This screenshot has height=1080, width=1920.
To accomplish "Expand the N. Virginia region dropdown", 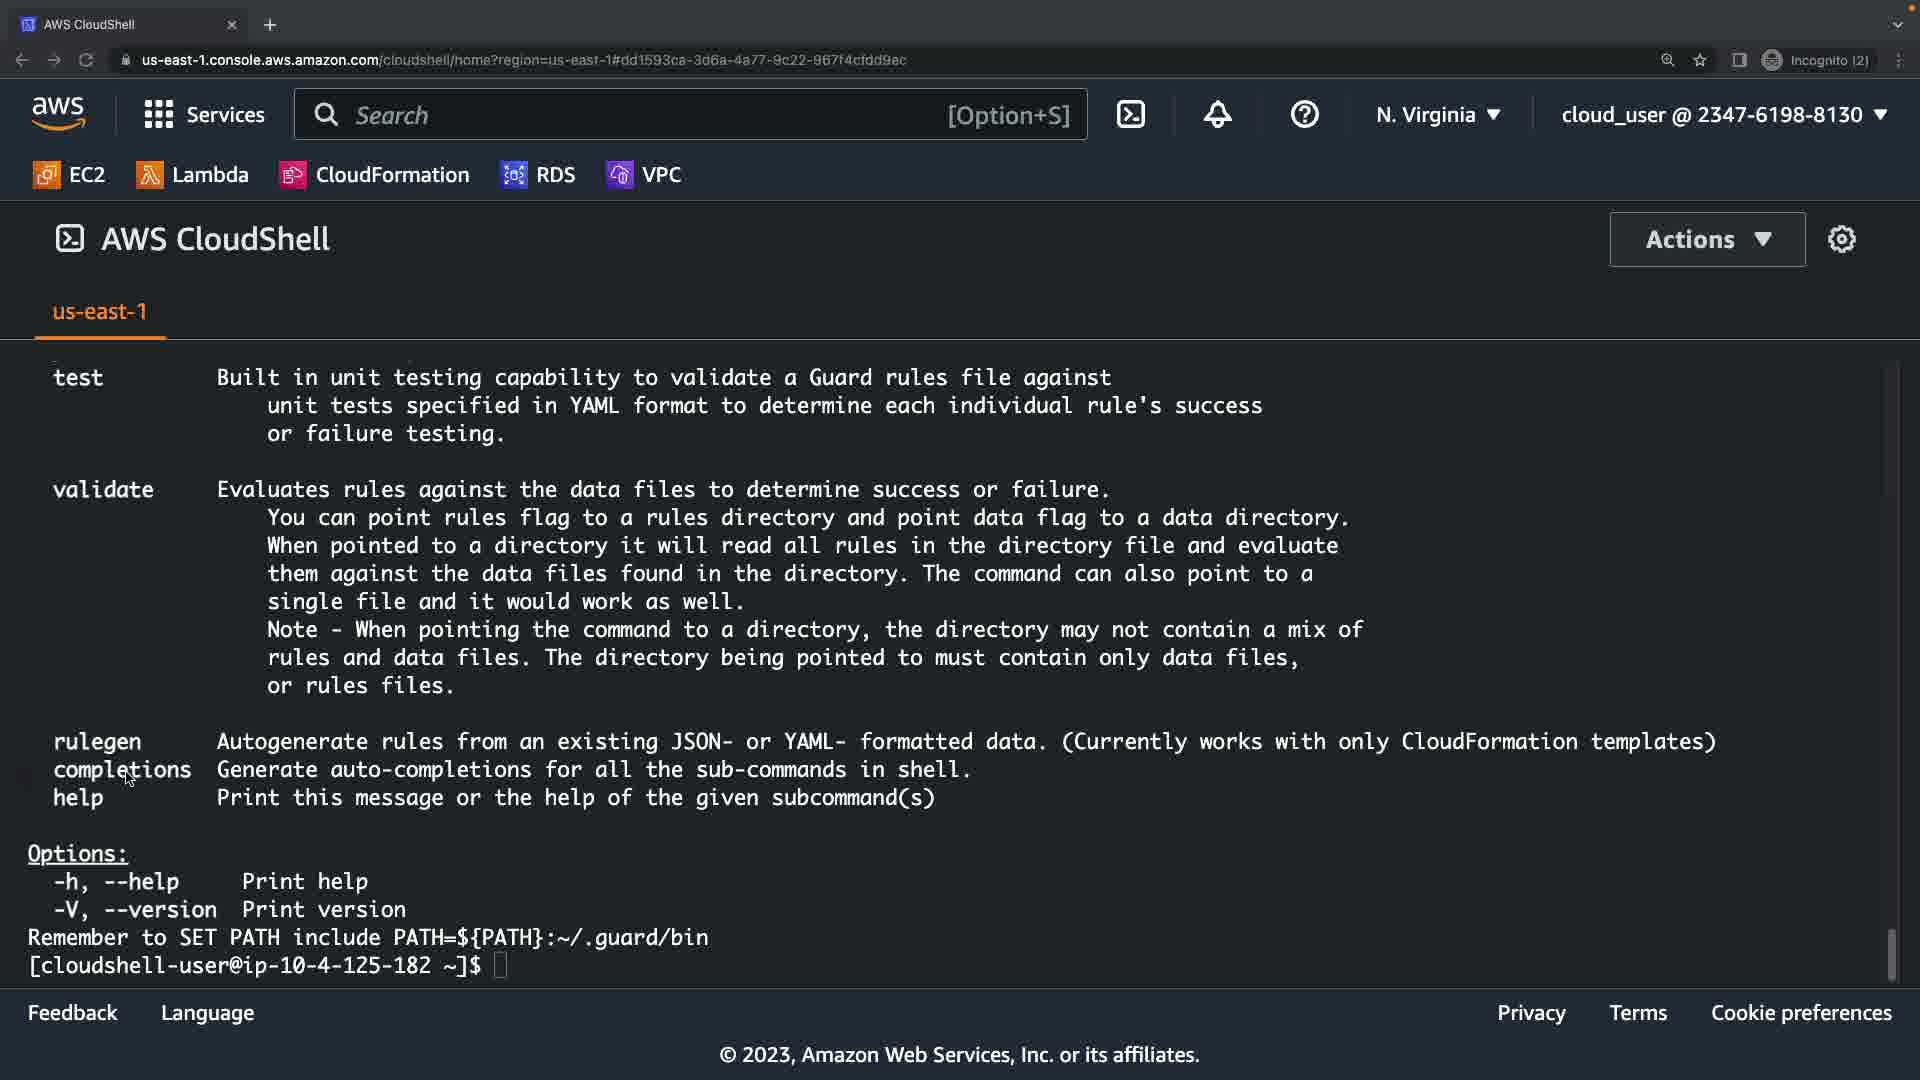I will 1437,115.
